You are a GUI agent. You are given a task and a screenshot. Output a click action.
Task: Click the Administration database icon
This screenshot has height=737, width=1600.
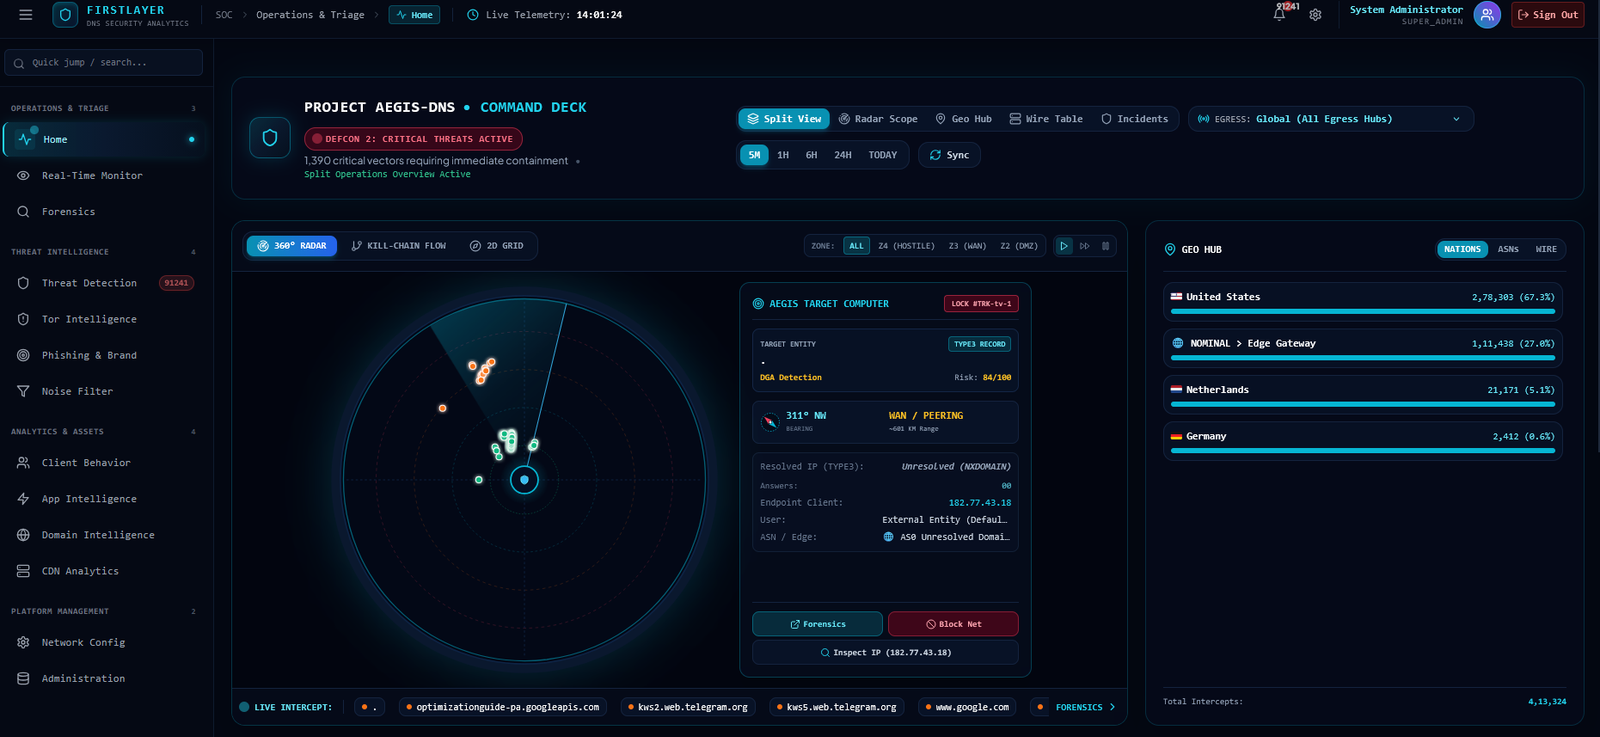click(x=23, y=679)
